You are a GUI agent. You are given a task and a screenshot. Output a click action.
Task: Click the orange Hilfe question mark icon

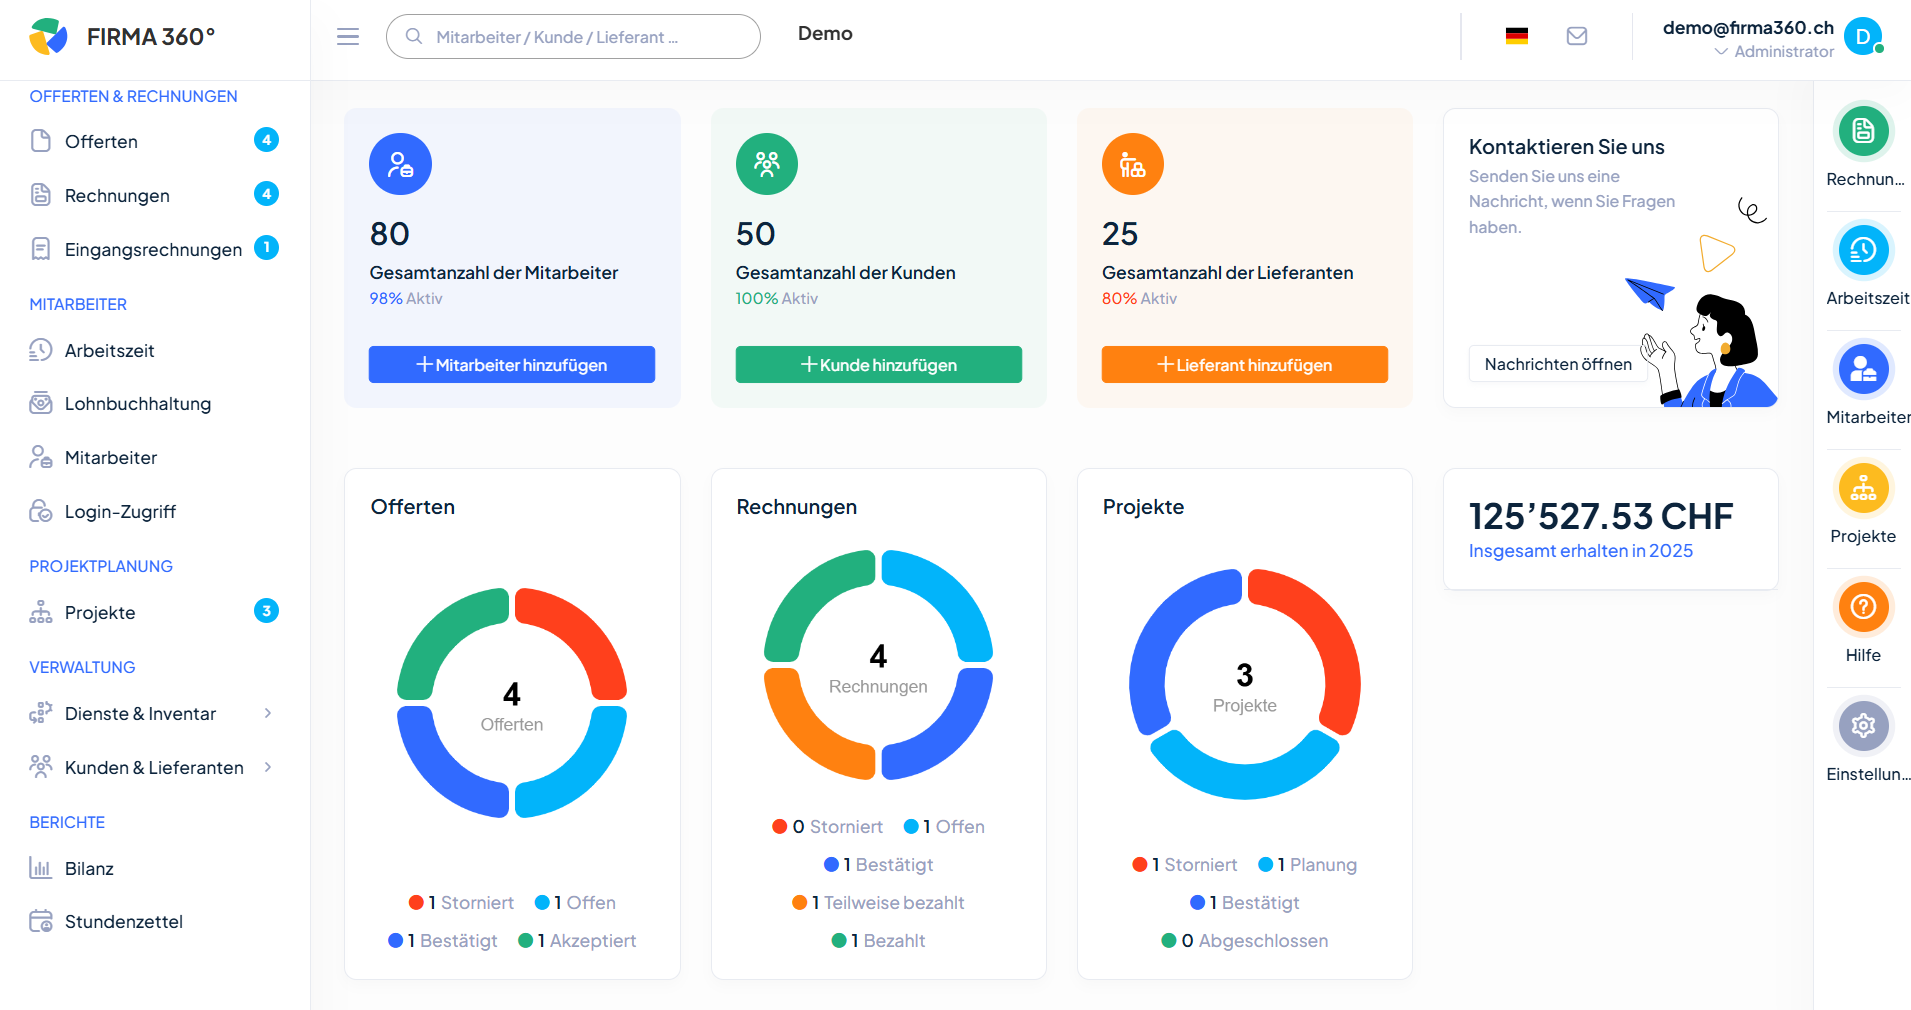point(1863,607)
